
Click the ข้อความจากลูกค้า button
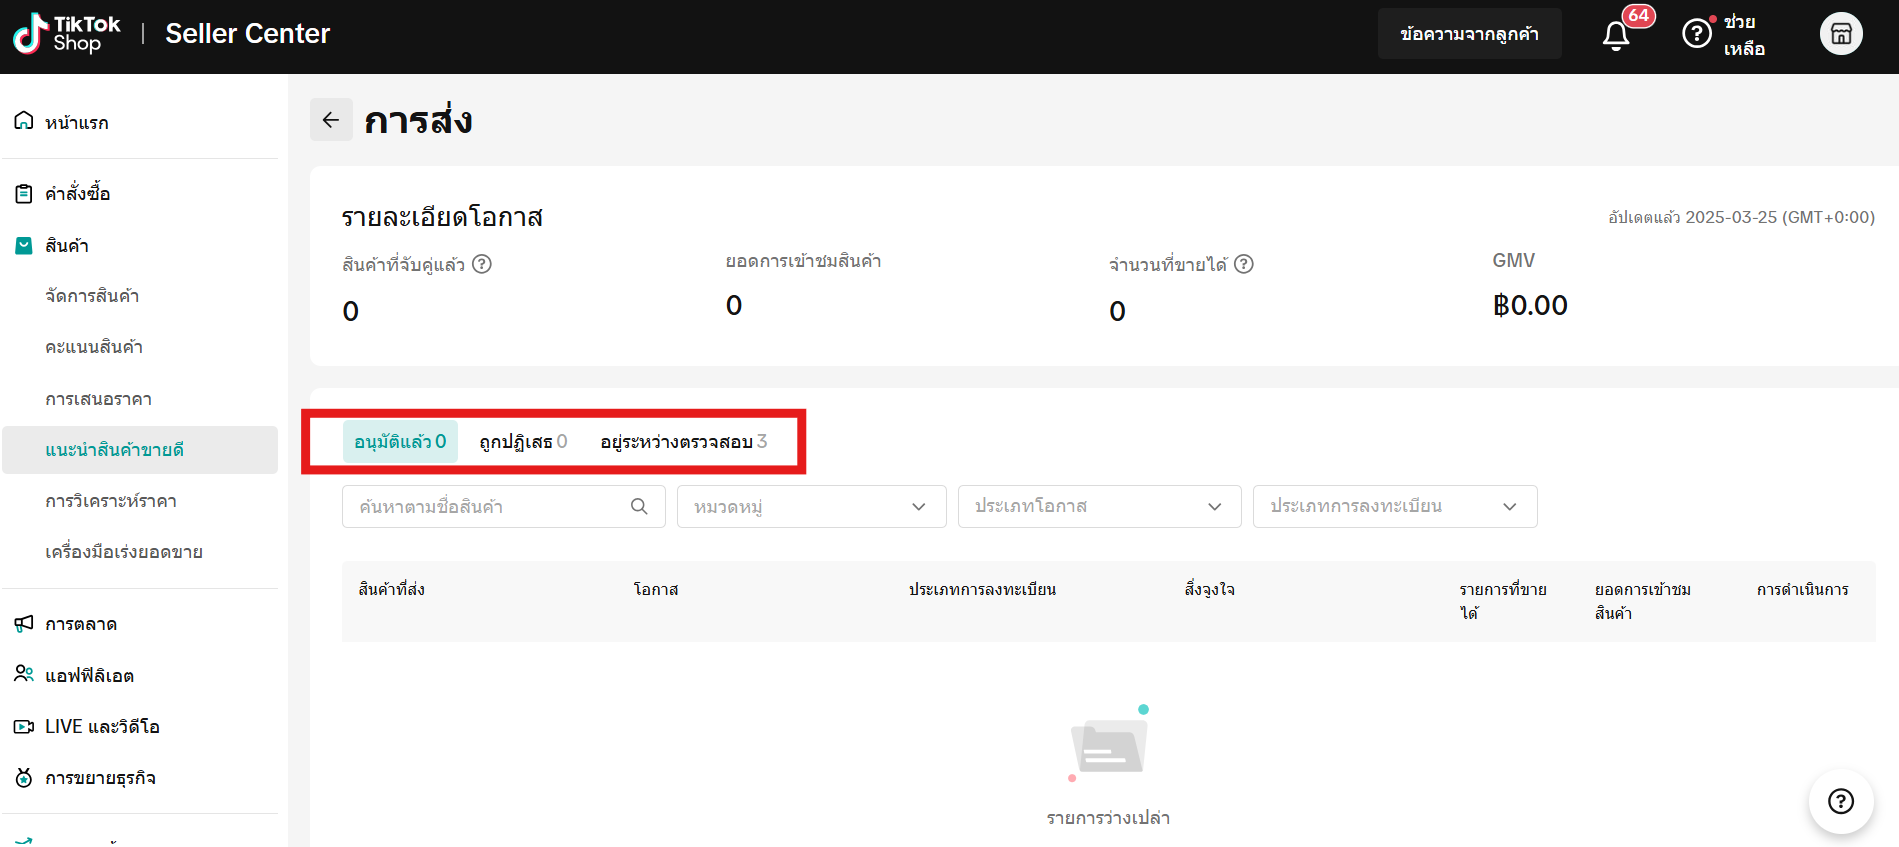coord(1469,34)
